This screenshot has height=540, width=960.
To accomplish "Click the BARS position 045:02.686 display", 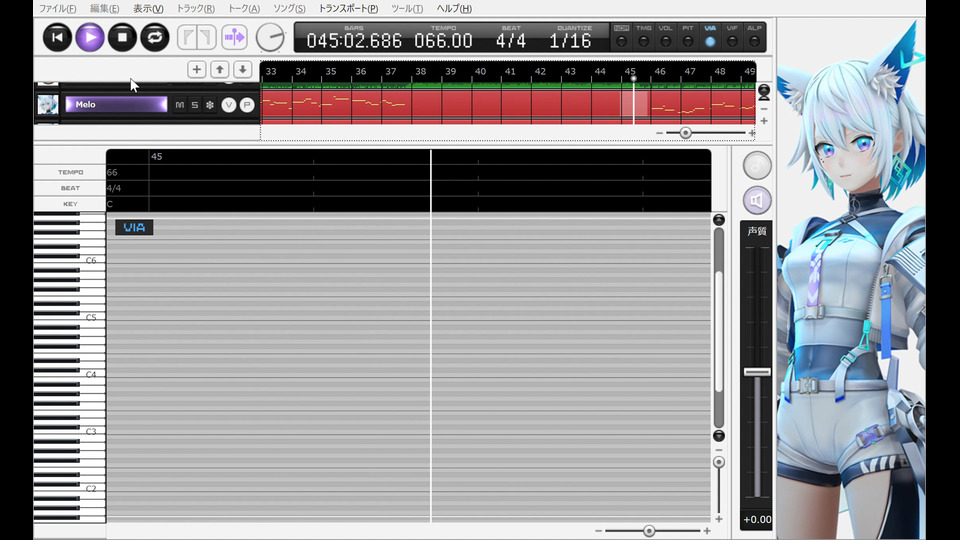I will click(354, 41).
